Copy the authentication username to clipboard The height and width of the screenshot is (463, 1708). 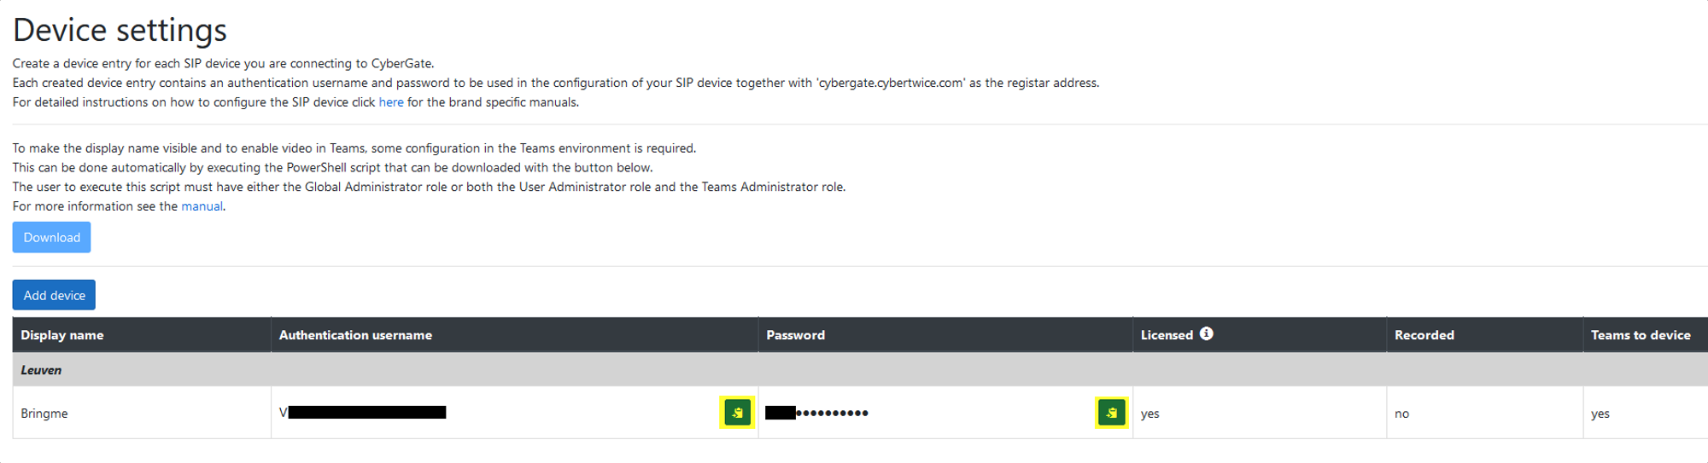(x=737, y=413)
